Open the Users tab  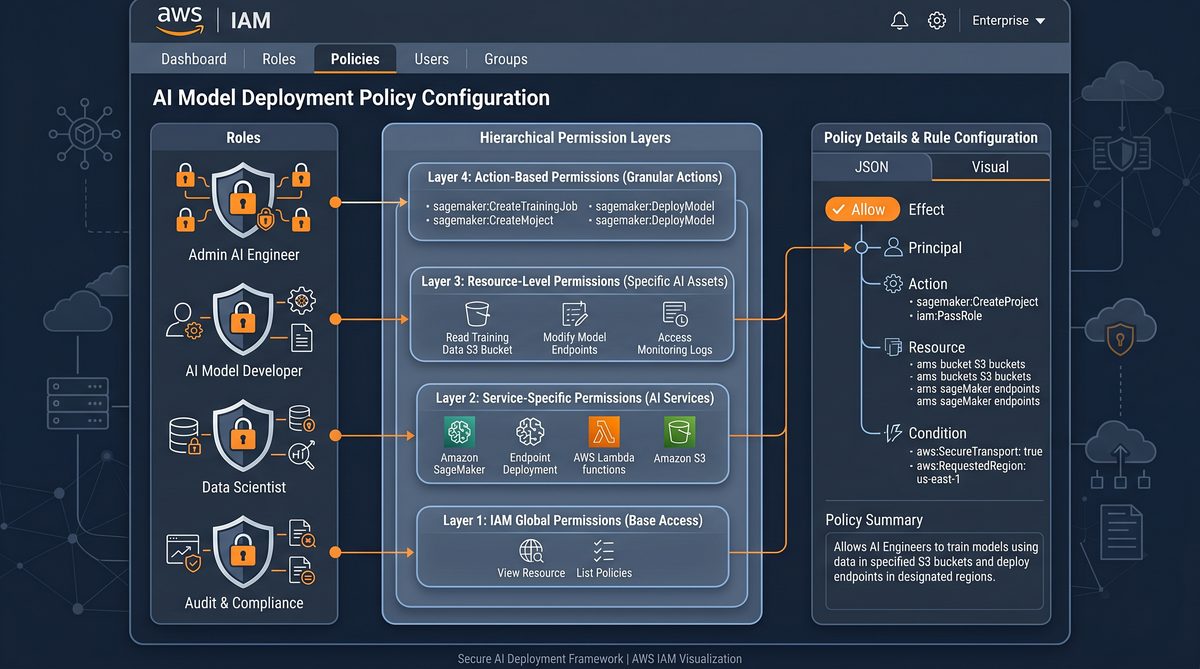point(432,59)
